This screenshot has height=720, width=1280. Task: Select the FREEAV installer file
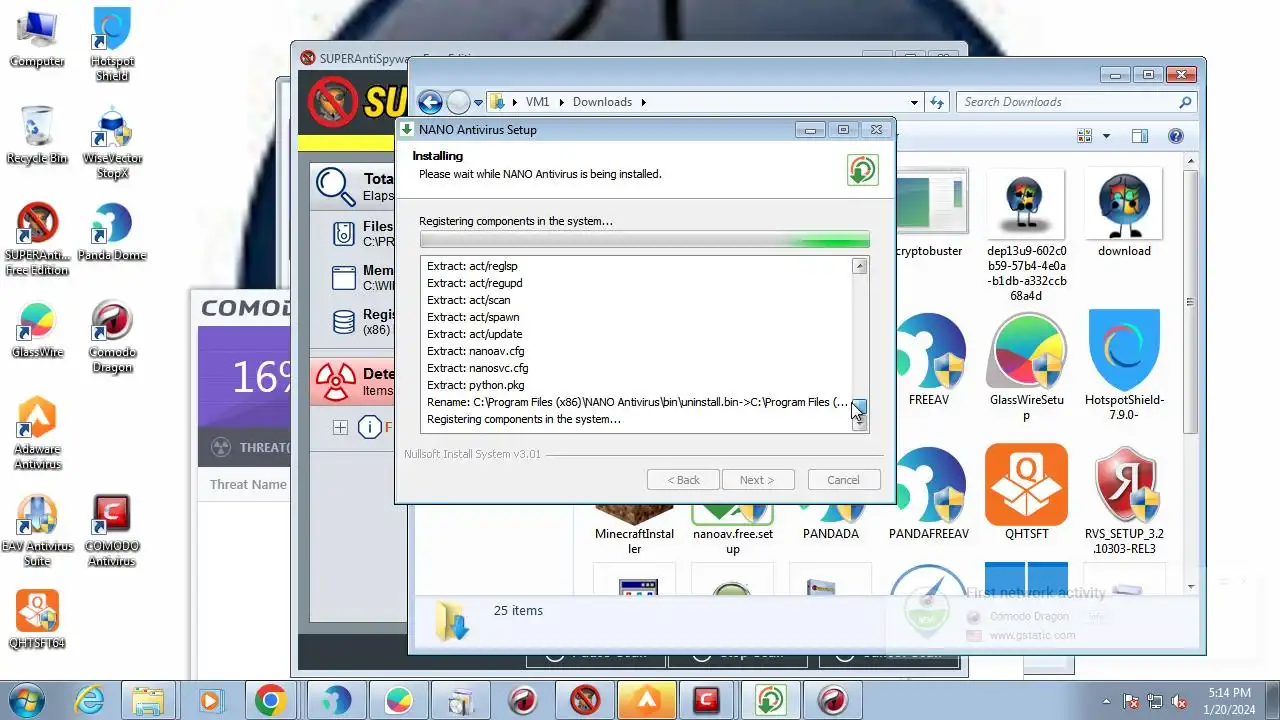click(929, 359)
